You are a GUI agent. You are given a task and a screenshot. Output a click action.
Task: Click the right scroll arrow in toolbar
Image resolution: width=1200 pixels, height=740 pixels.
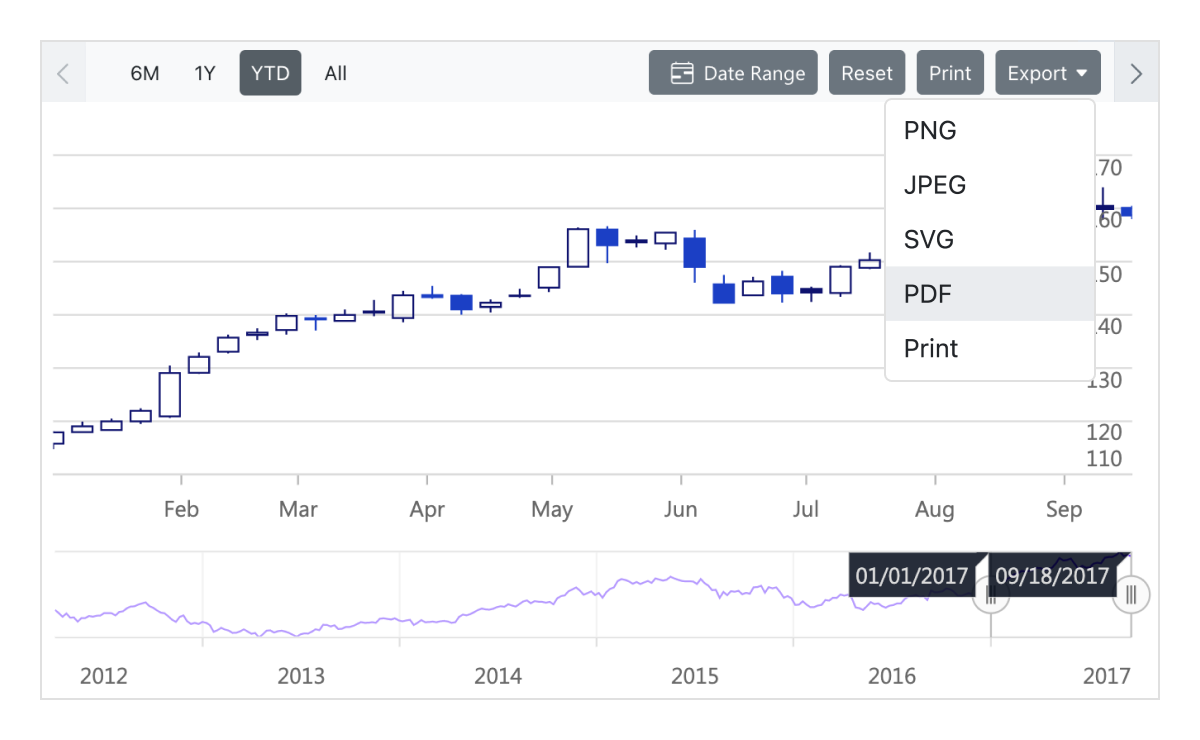pyautogui.click(x=1136, y=73)
